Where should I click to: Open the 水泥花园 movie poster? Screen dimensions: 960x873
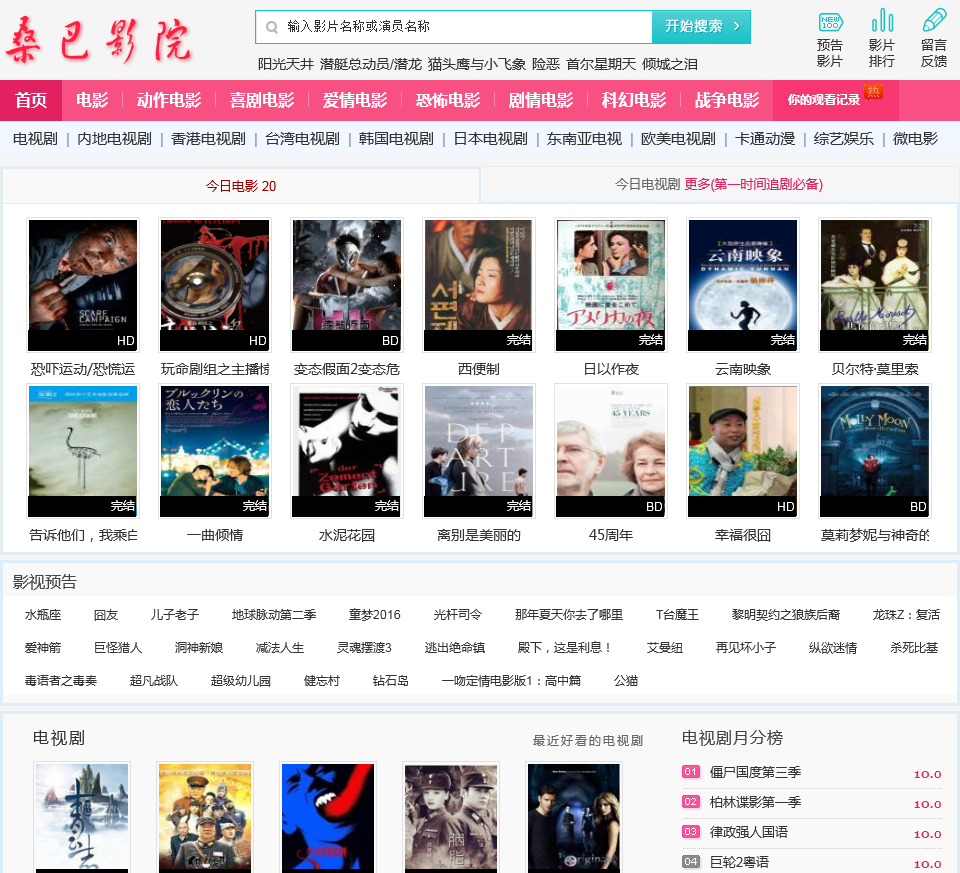click(x=347, y=451)
